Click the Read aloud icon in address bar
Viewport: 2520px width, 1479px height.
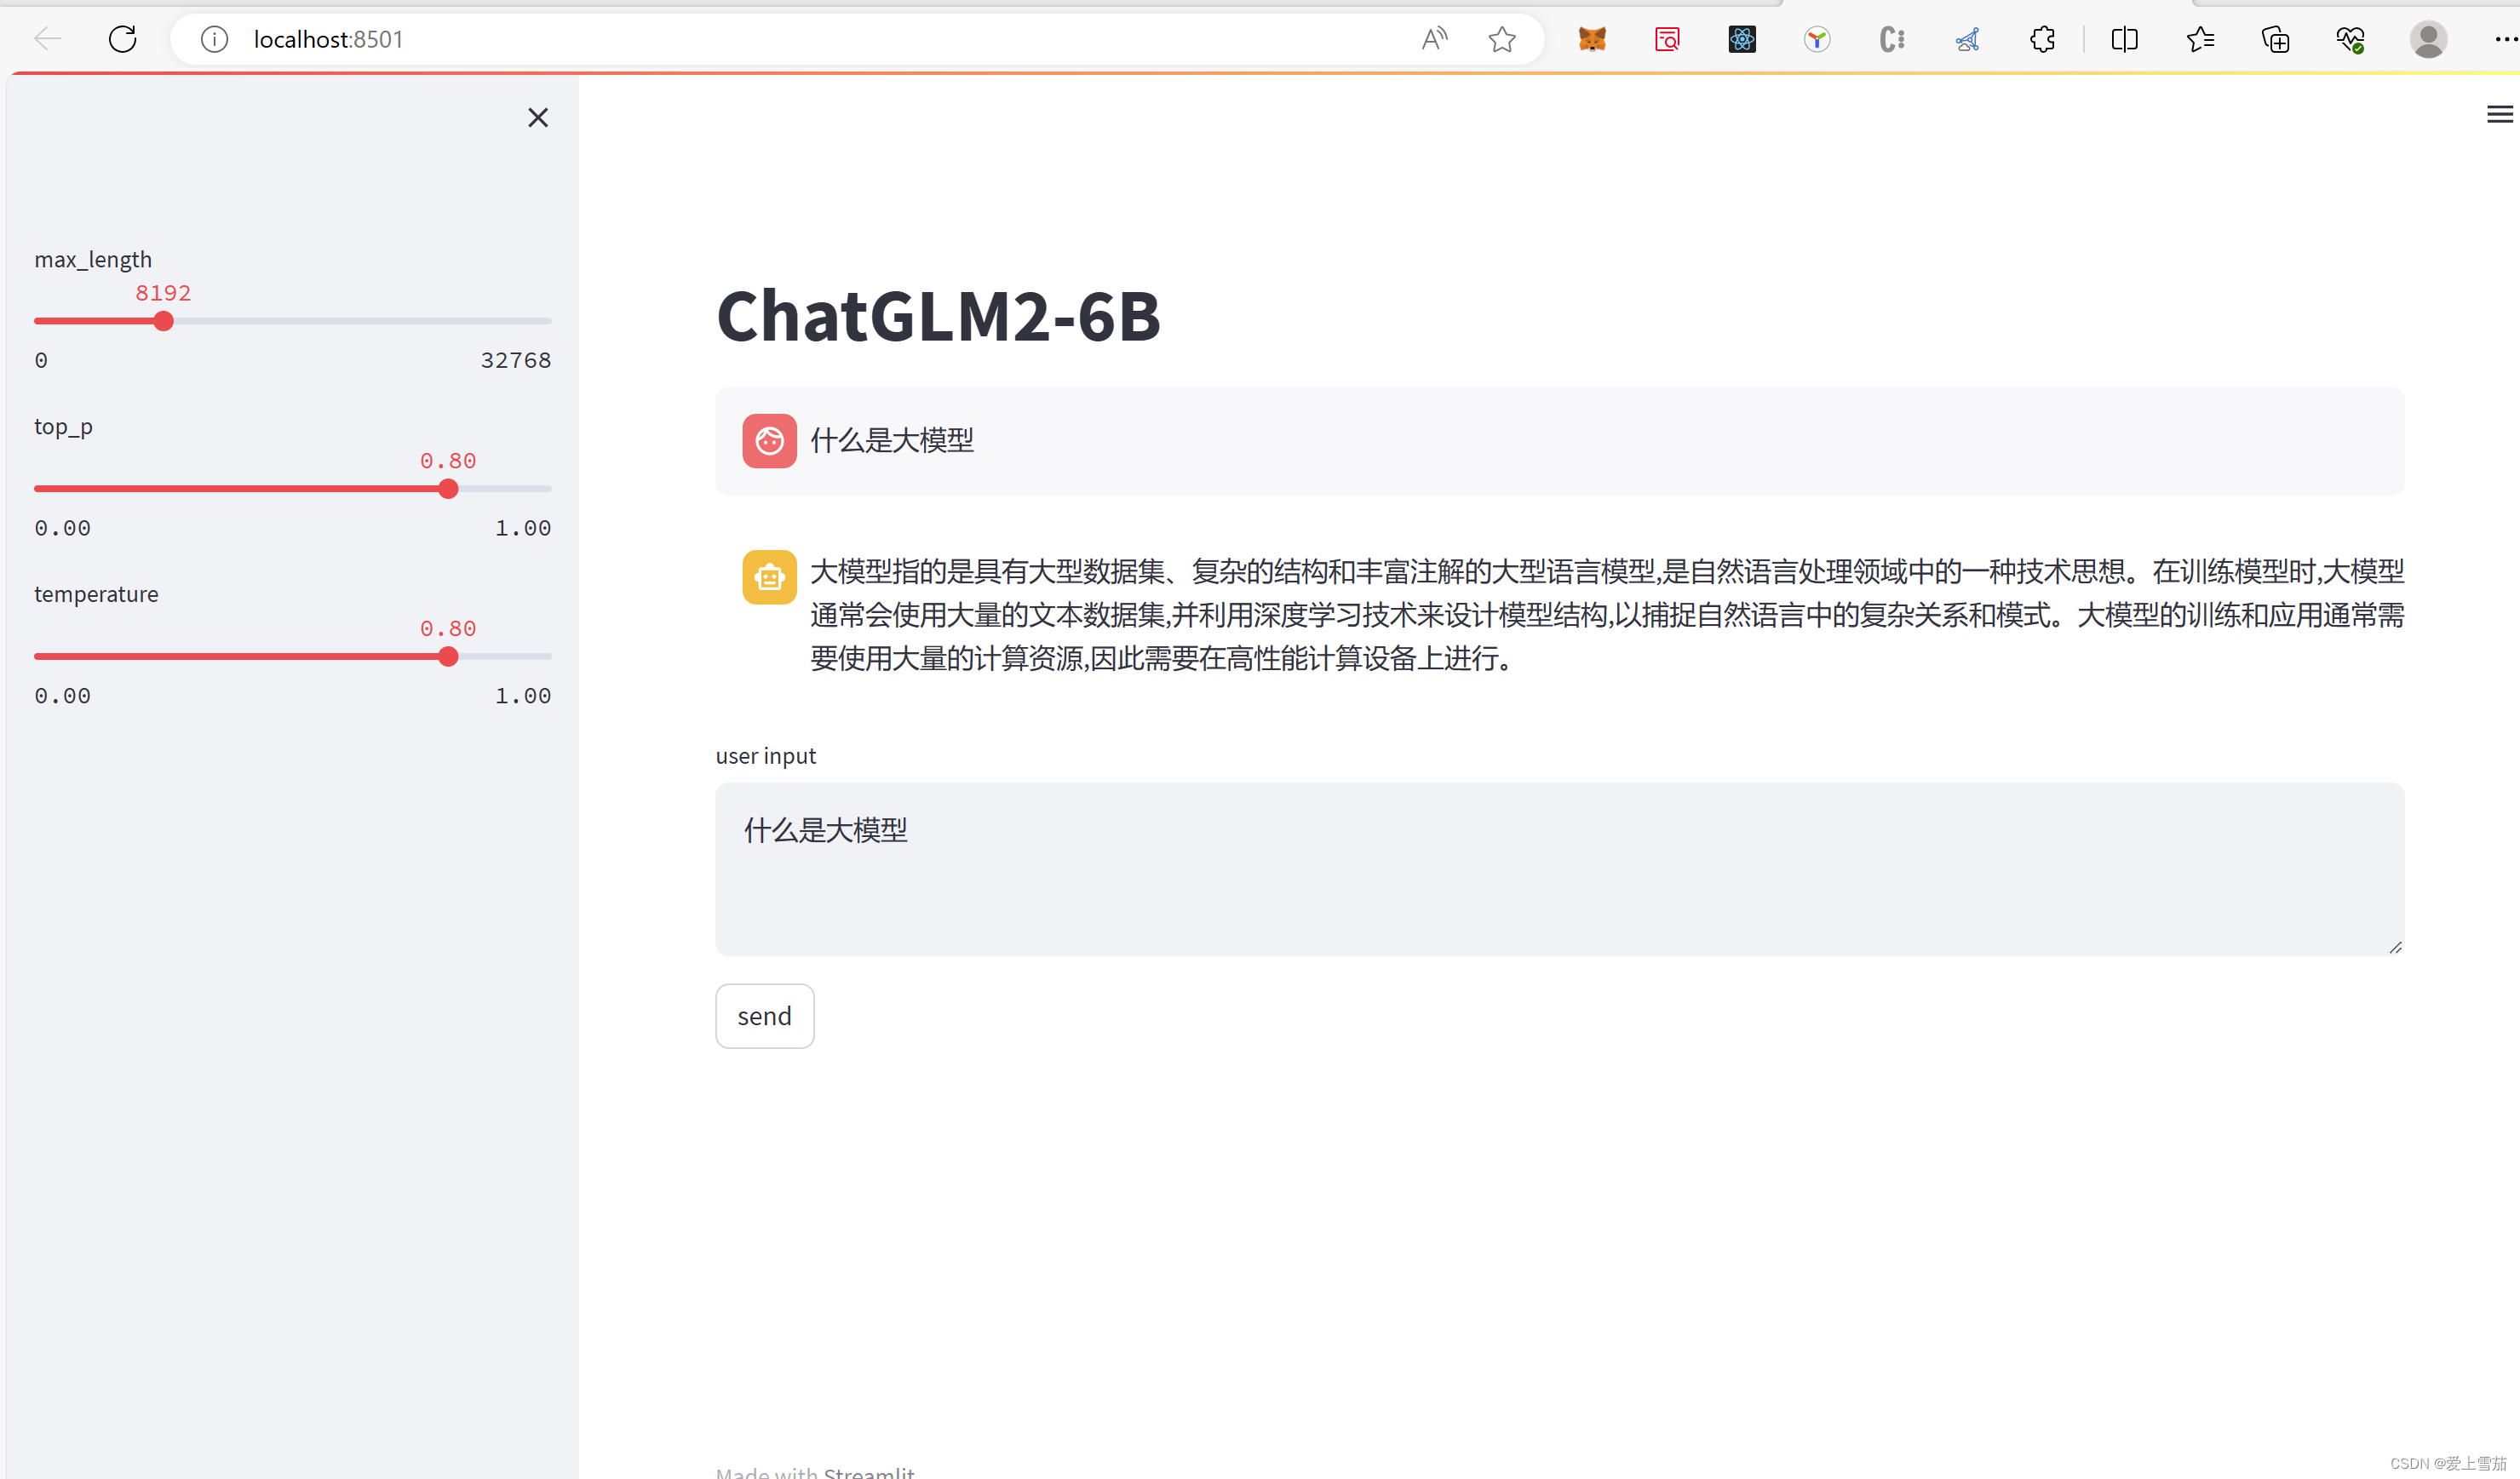click(1434, 39)
